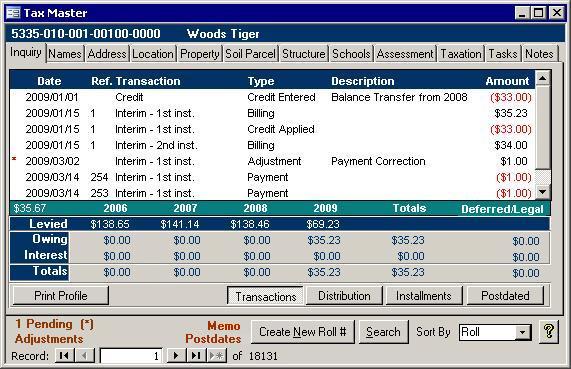Jump to last record arrow
The width and height of the screenshot is (571, 369).
coord(196,356)
